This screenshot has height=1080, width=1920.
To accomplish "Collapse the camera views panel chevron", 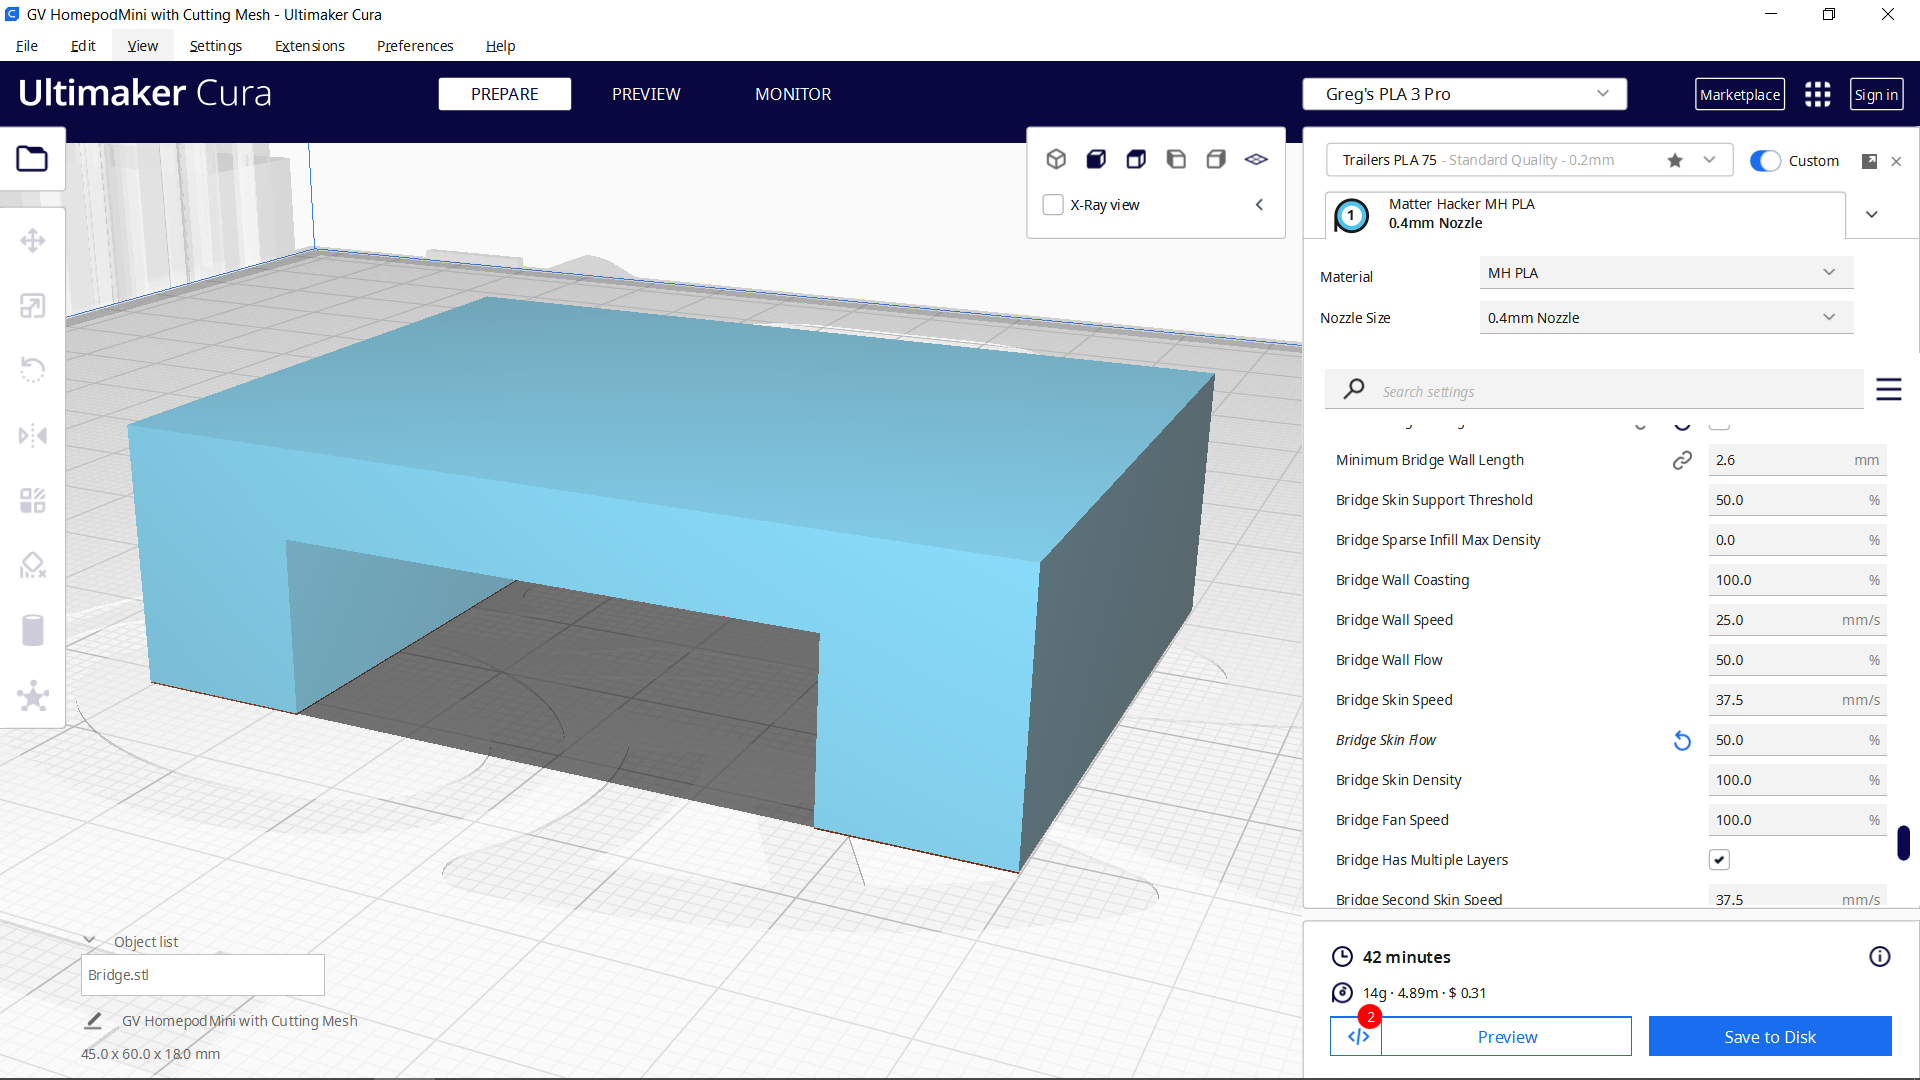I will 1259,204.
